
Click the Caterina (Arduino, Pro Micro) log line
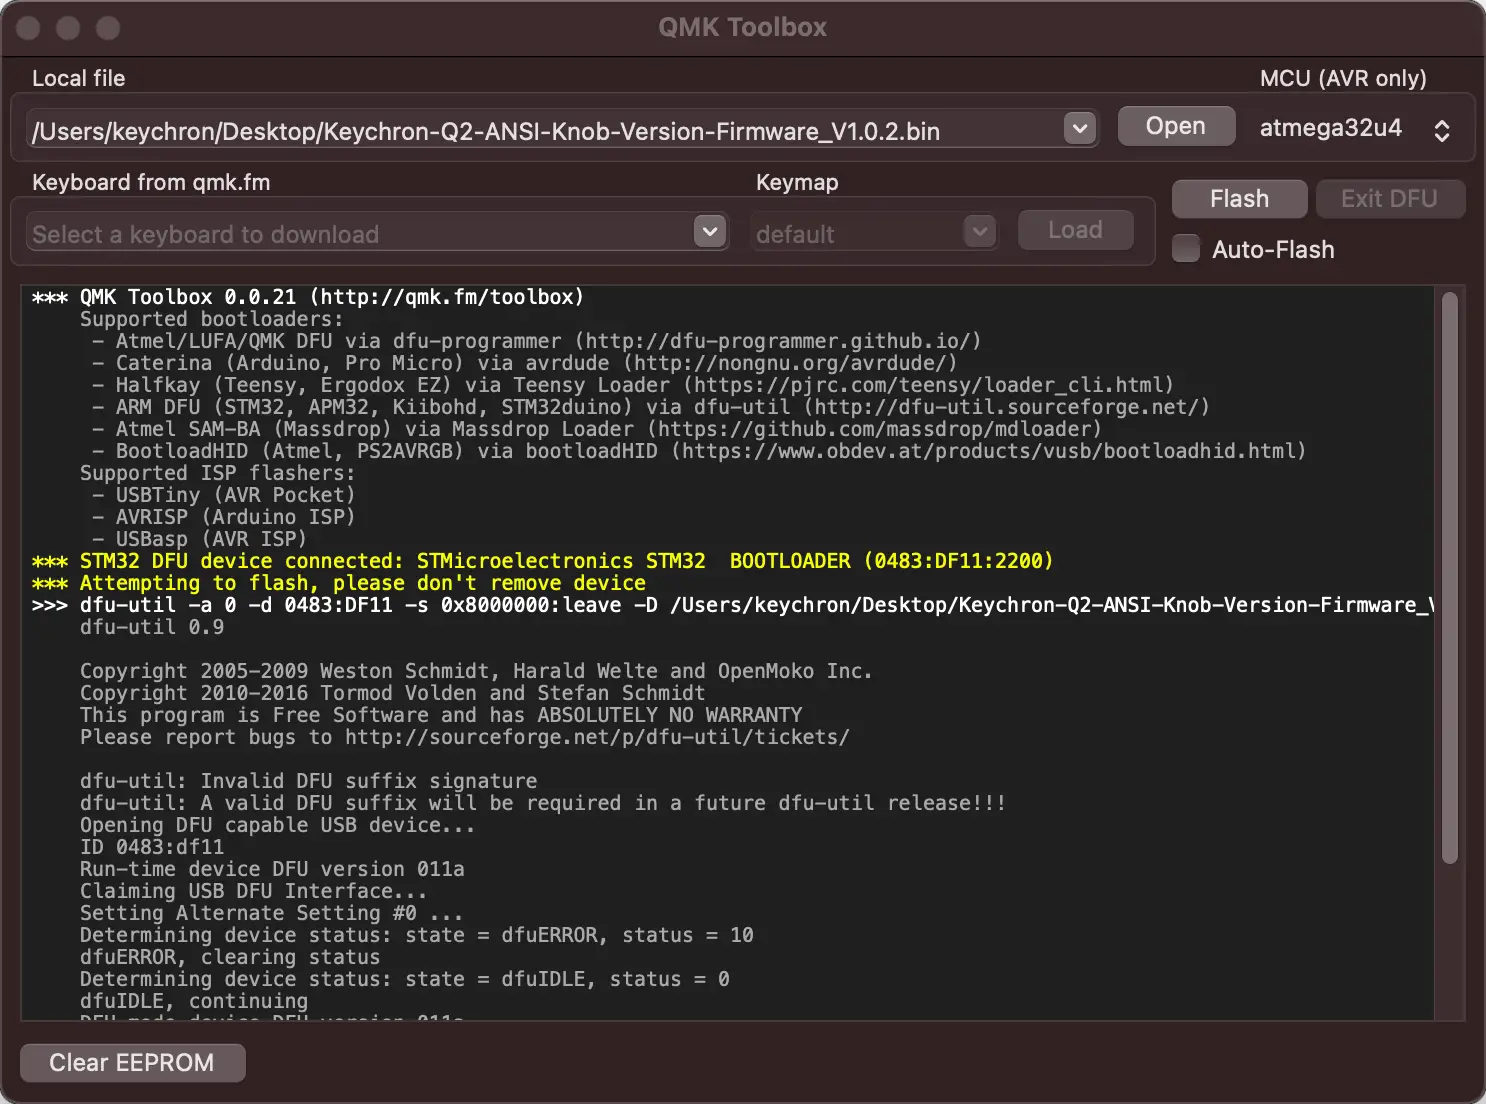(x=524, y=363)
